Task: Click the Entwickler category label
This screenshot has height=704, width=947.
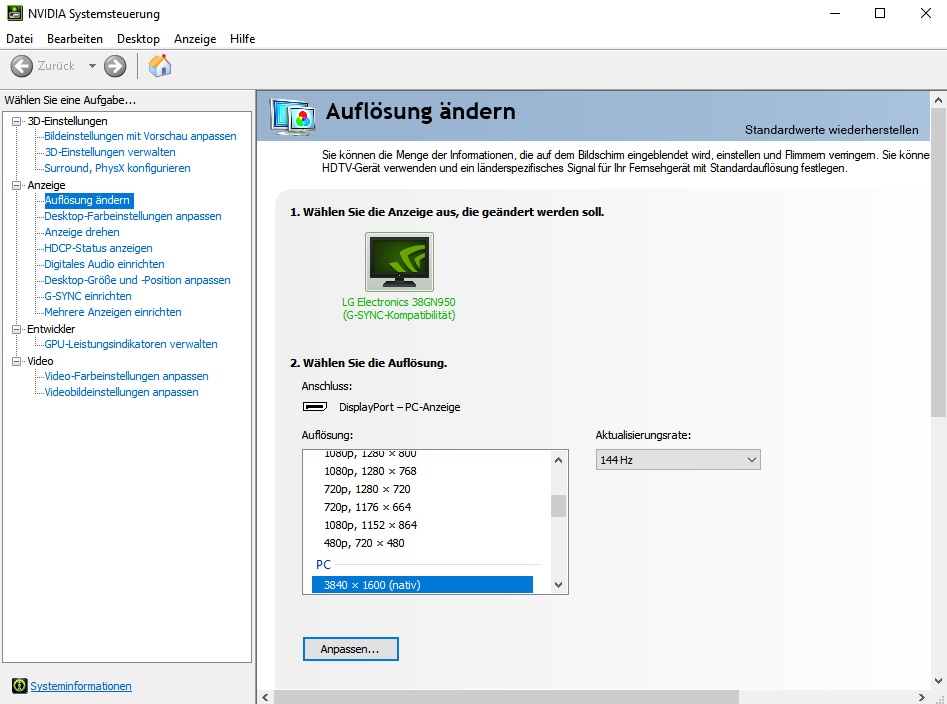Action: coord(51,329)
